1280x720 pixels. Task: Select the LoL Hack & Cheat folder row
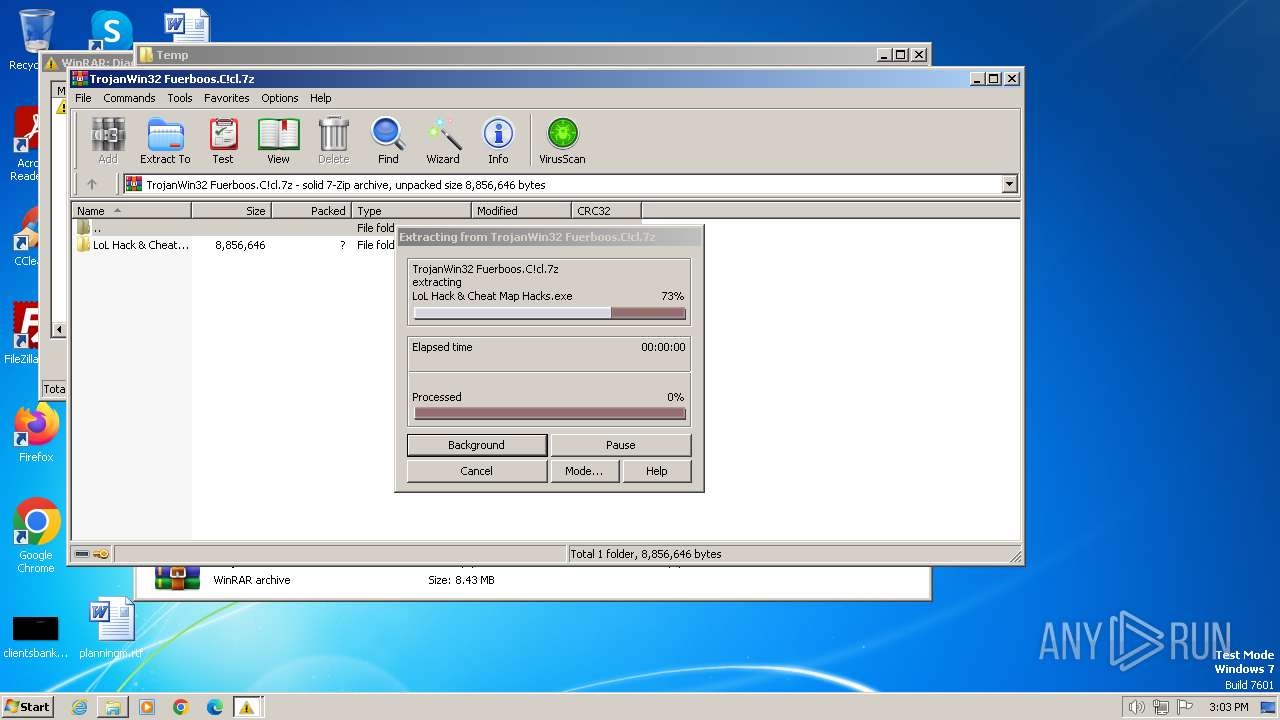[x=235, y=245]
